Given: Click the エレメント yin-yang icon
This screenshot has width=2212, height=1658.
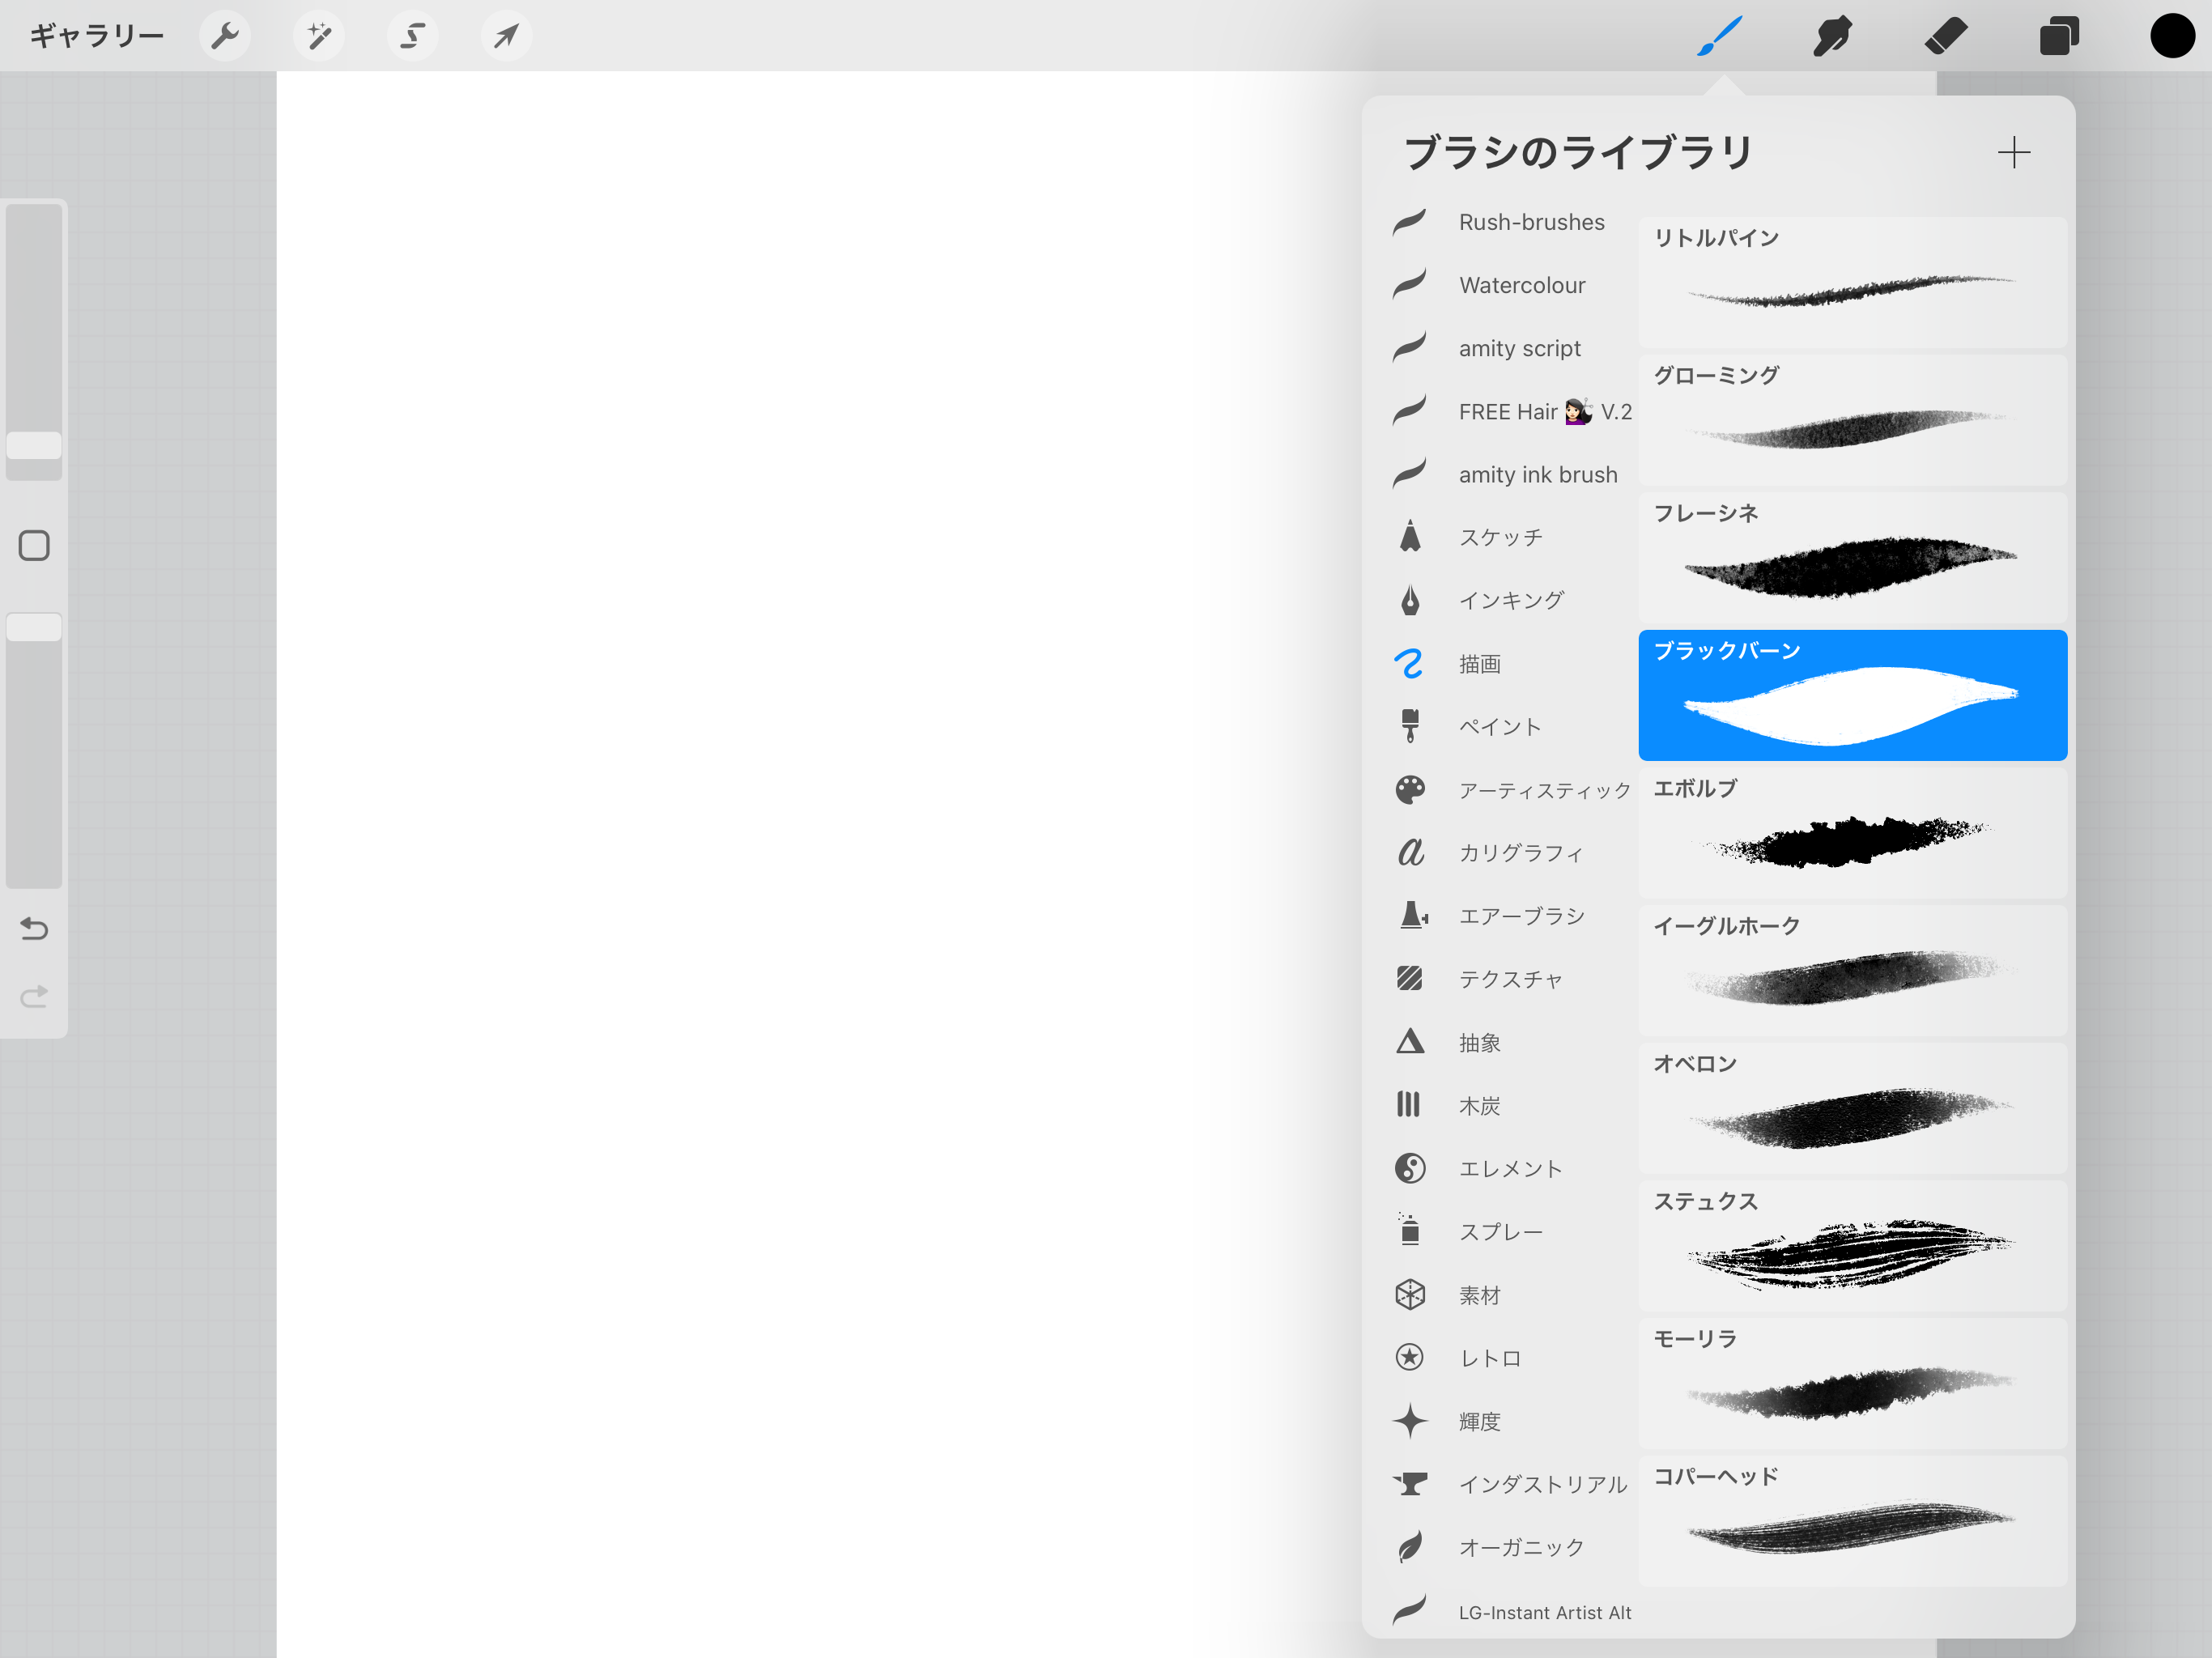Looking at the screenshot, I should (x=1410, y=1168).
